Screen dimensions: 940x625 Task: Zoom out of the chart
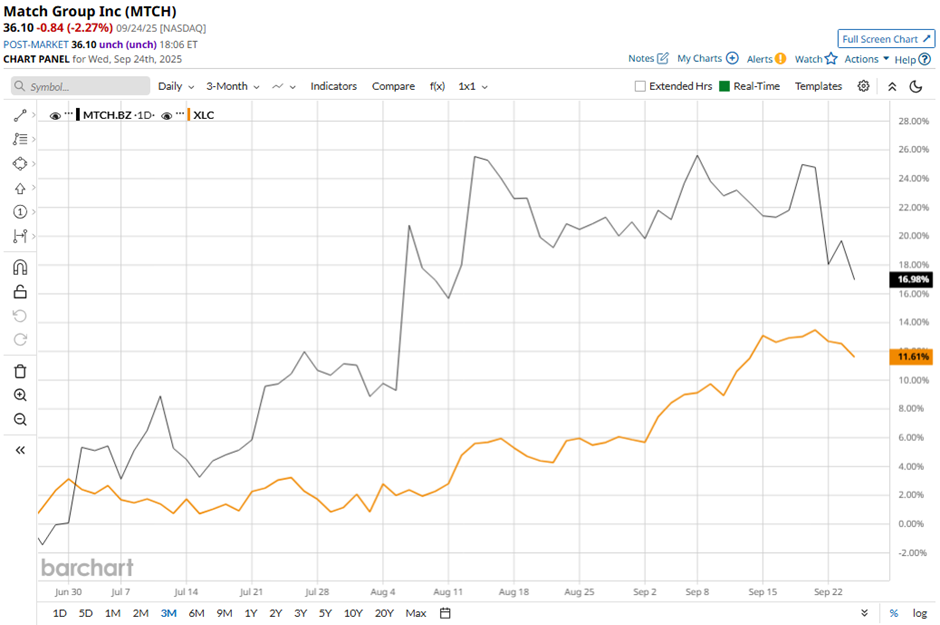tap(20, 419)
